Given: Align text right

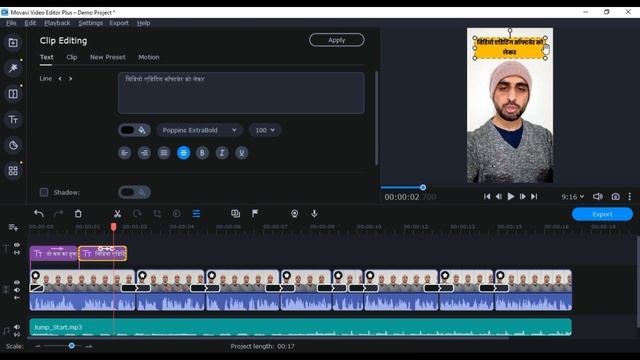Looking at the screenshot, I should coord(144,153).
